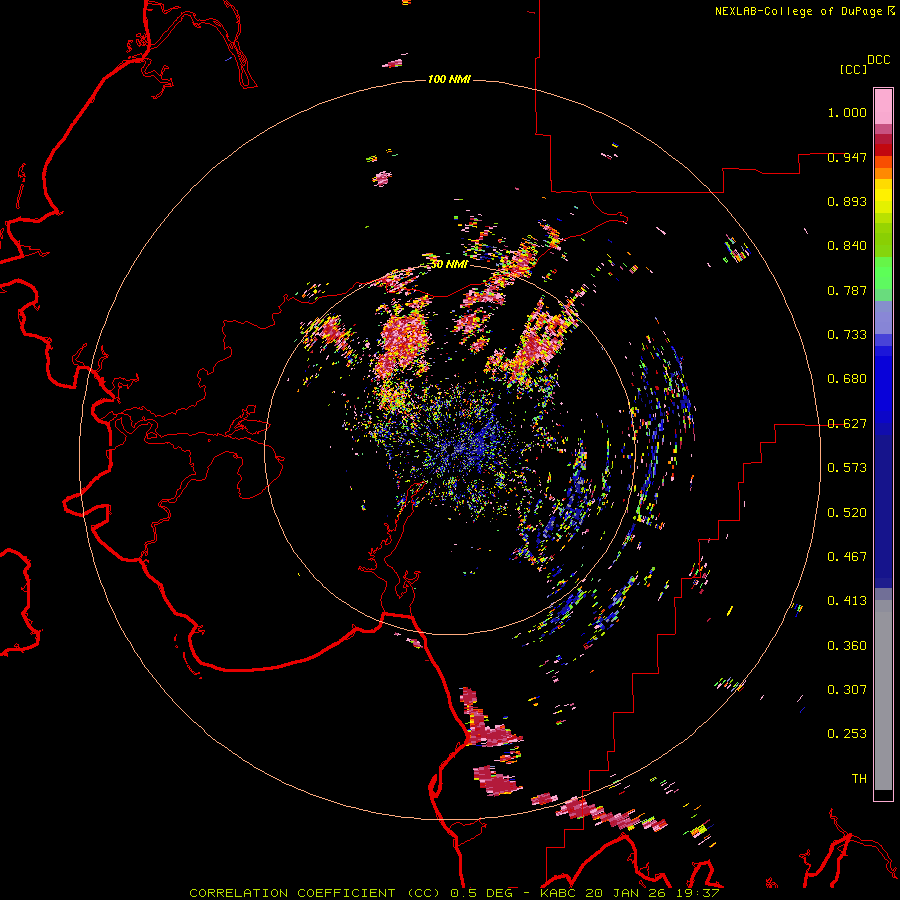Click the 100 NMI range ring label
This screenshot has width=900, height=900.
coord(449,79)
